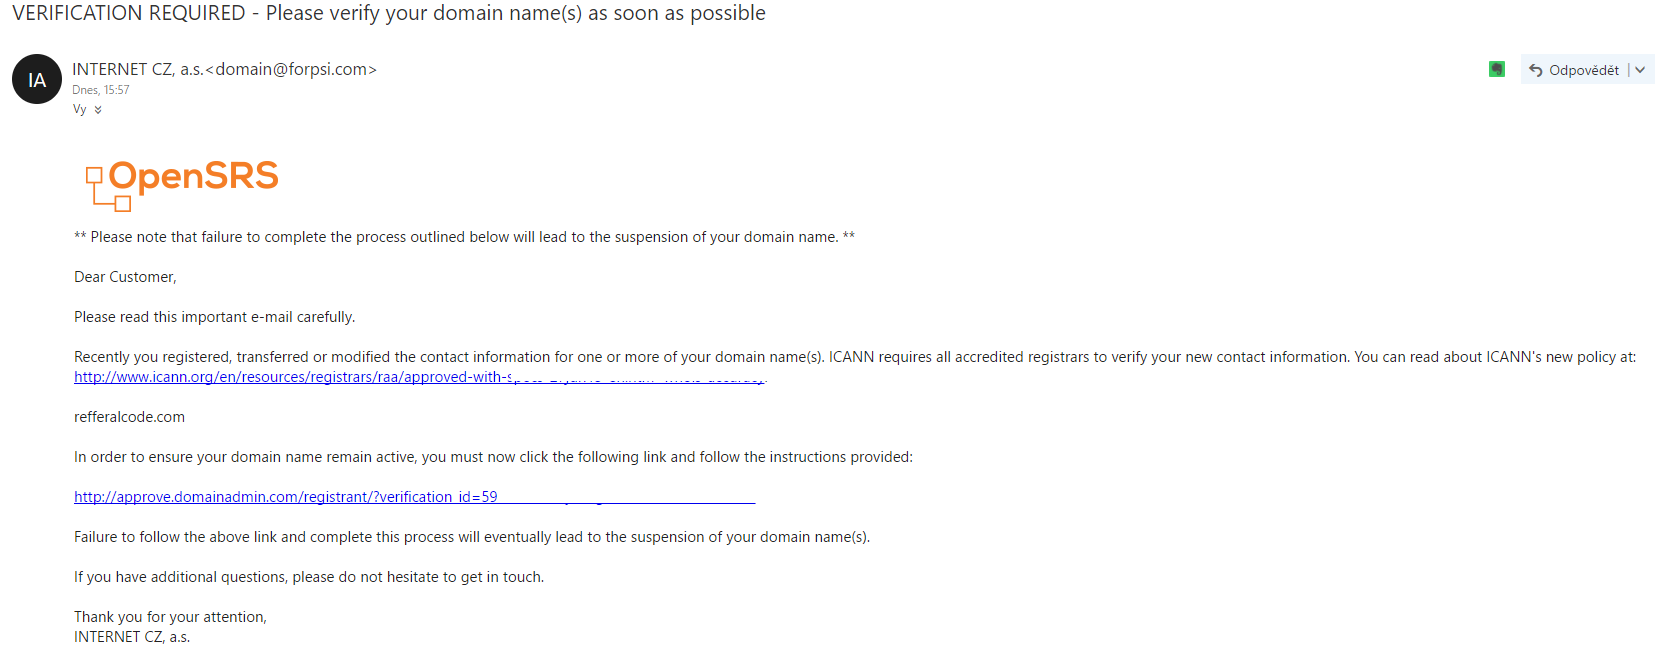The image size is (1669, 668).
Task: Click the starred suspension warning line
Action: [464, 237]
